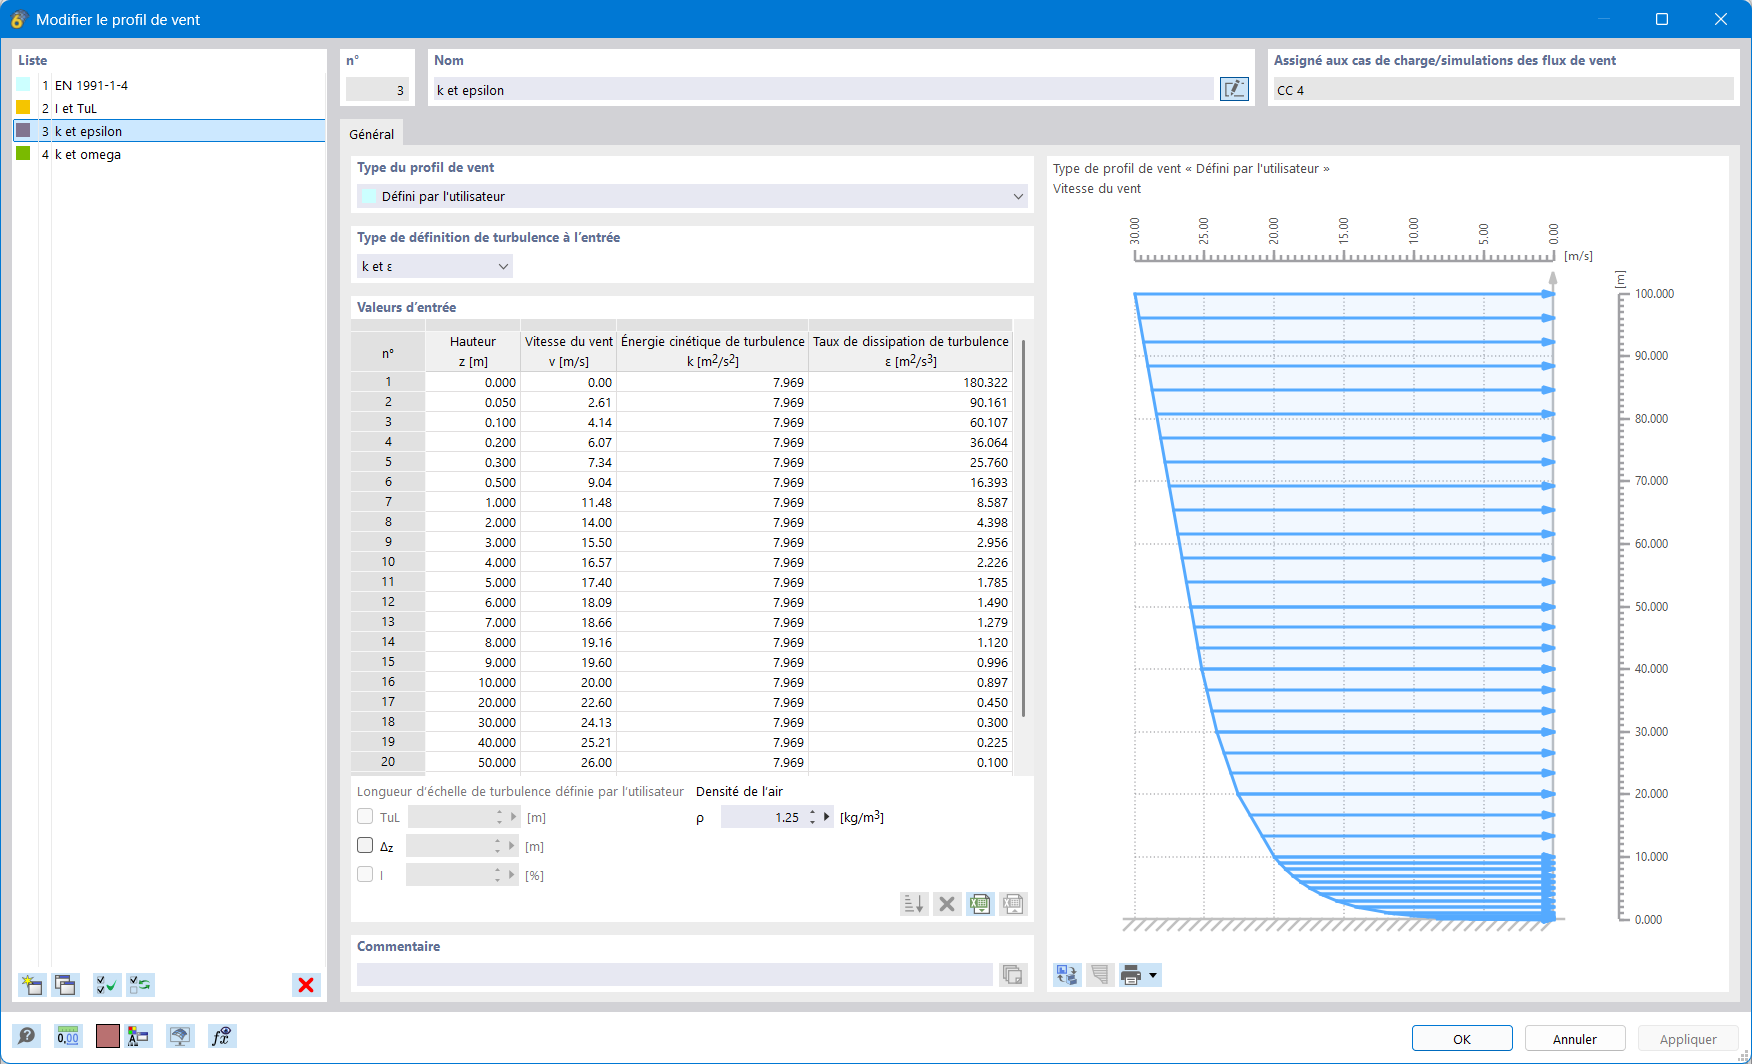
Task: Click the OK button
Action: point(1462,1039)
